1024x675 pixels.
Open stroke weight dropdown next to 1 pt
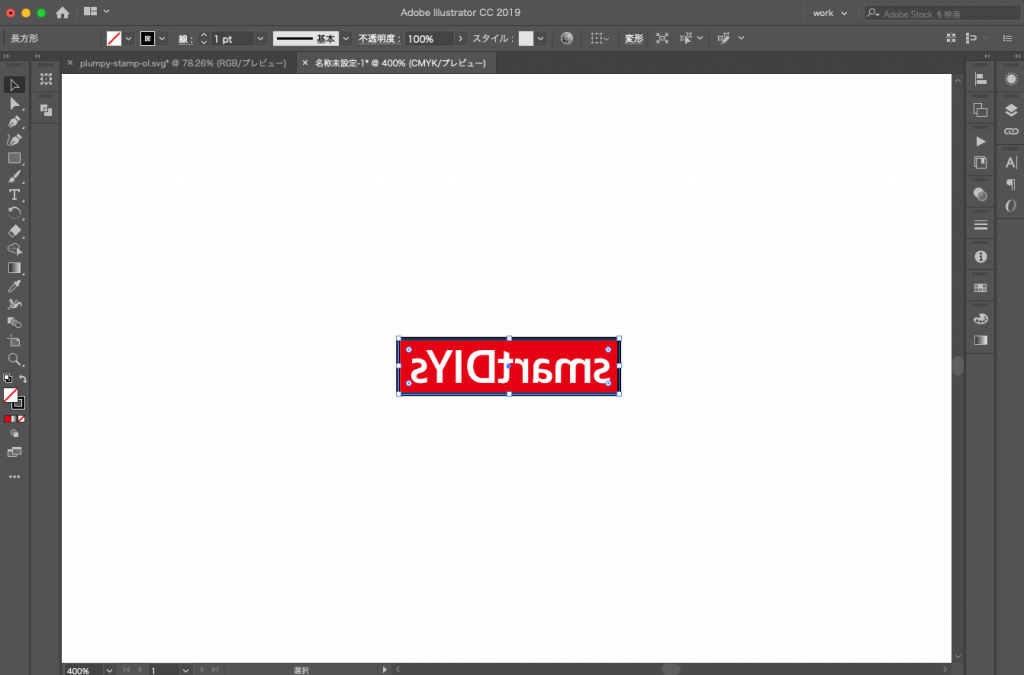(260, 39)
